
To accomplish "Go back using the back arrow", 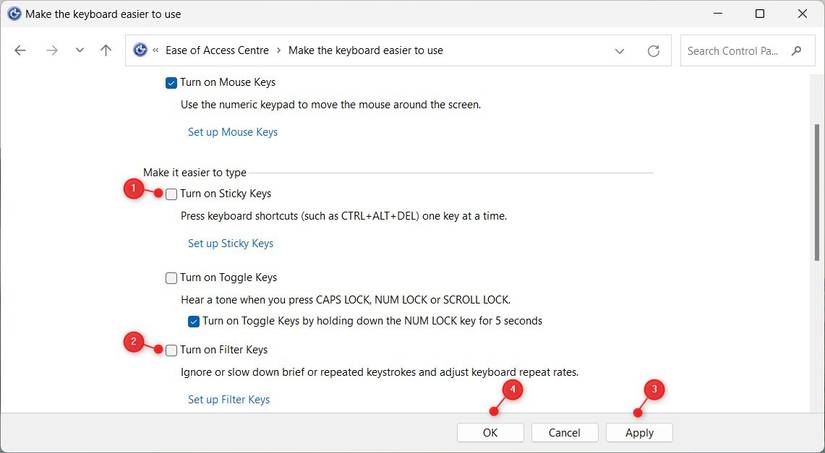I will (x=21, y=50).
